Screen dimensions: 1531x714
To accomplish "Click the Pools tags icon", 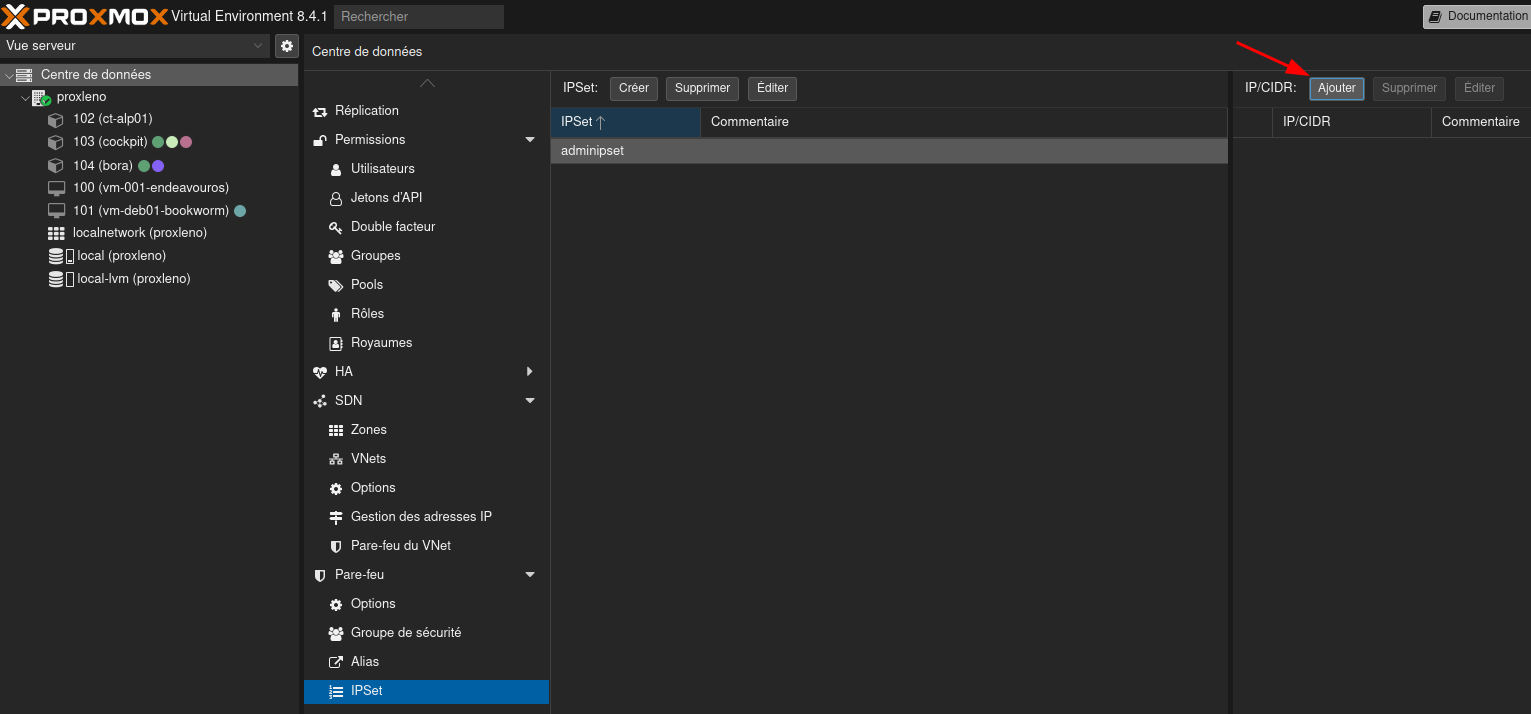I will 336,286.
